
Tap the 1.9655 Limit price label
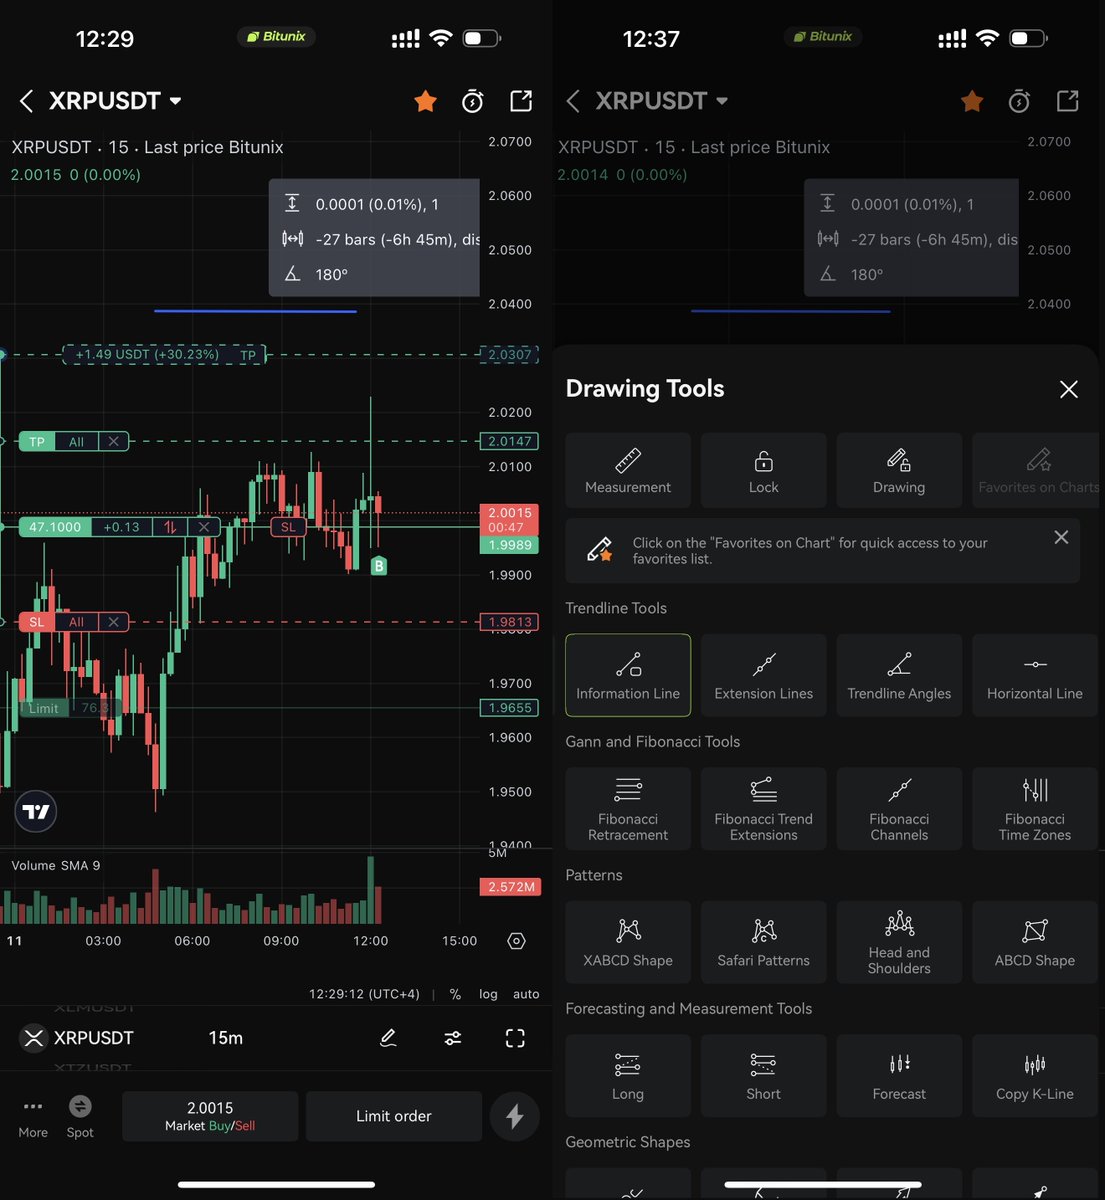point(510,708)
